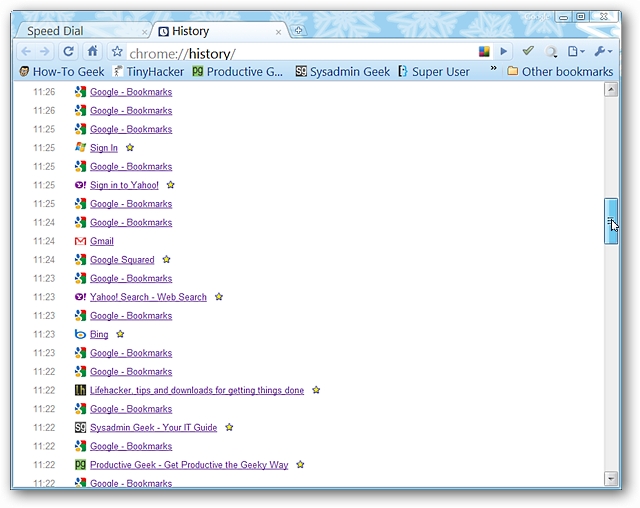Click the Yahoo favicon beside Yahoo! Search
Viewport: 640px width, 508px height.
pos(80,297)
